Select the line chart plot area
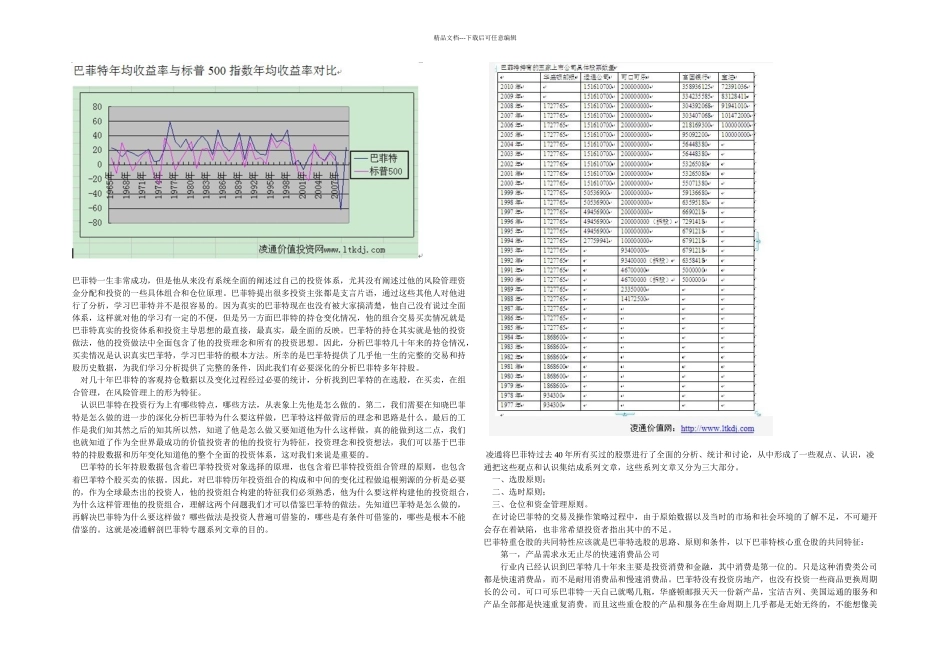The height and width of the screenshot is (672, 950). coord(228,164)
